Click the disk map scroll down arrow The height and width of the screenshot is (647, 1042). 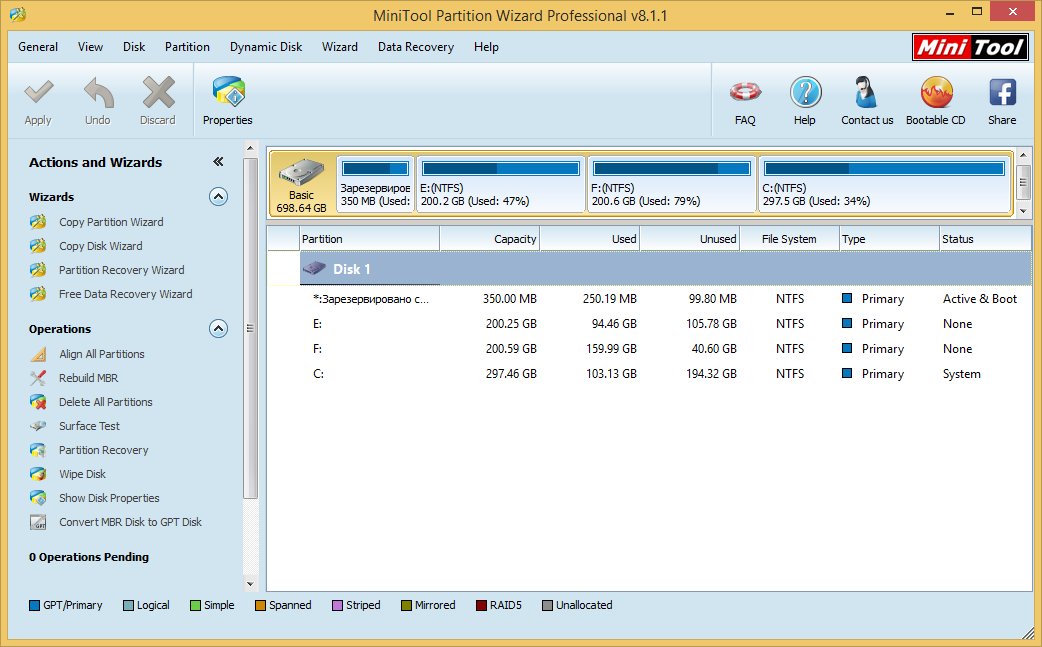pyautogui.click(x=1023, y=211)
